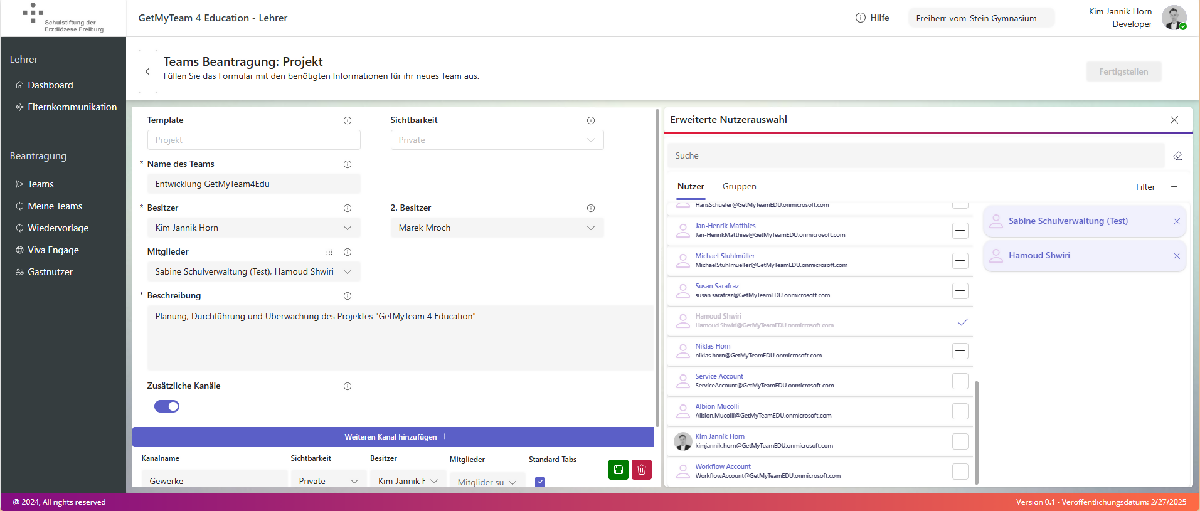Clear the search with the eraser icon
The image size is (1200, 511).
coord(1178,156)
